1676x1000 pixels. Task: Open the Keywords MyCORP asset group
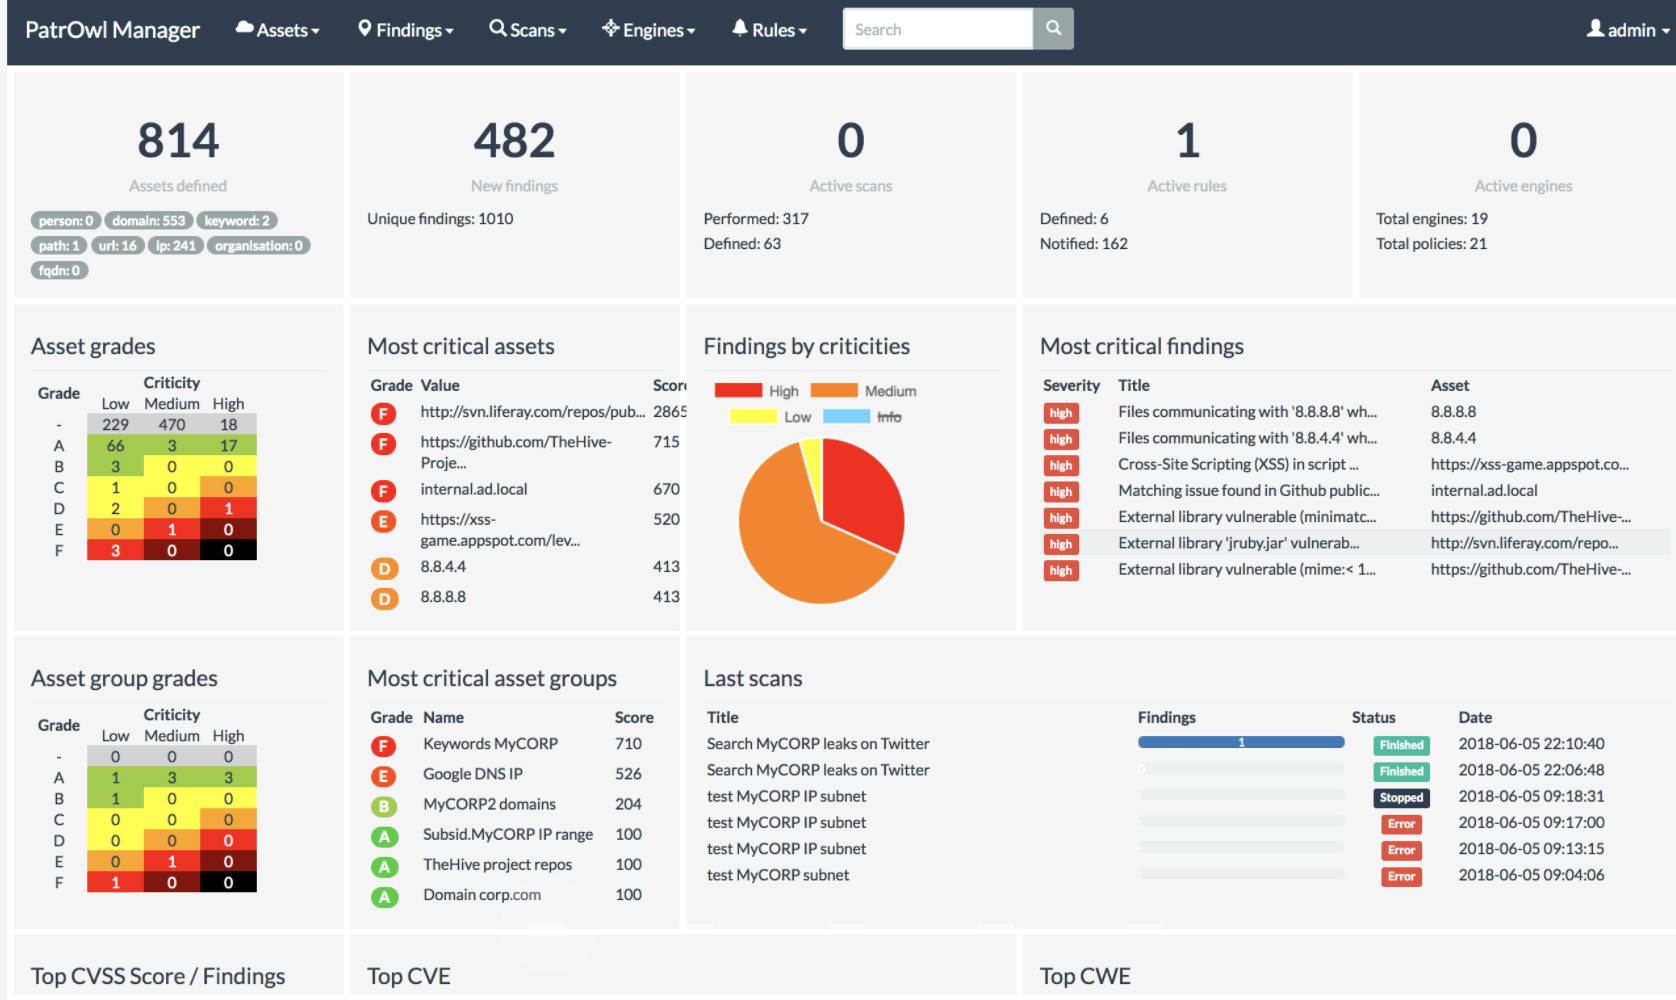490,744
